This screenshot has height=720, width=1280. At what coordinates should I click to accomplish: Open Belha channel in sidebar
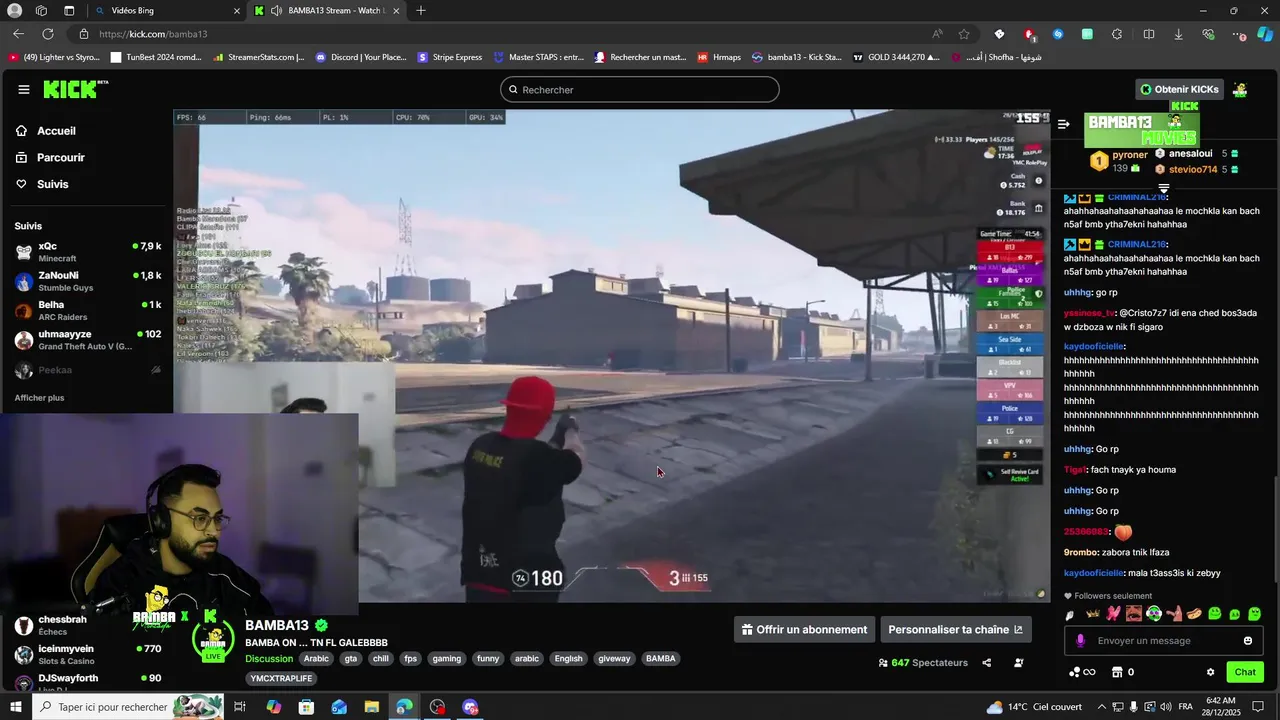coord(87,310)
